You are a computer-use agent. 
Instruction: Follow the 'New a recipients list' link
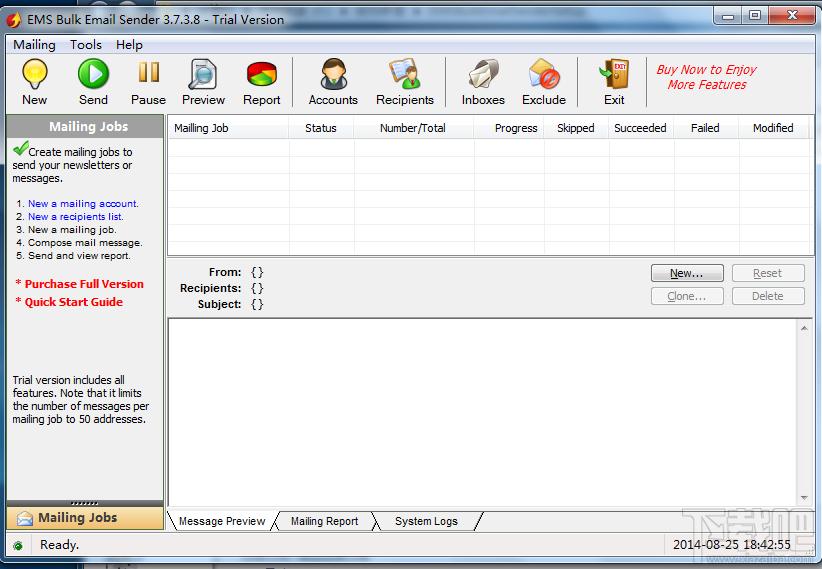pos(75,217)
